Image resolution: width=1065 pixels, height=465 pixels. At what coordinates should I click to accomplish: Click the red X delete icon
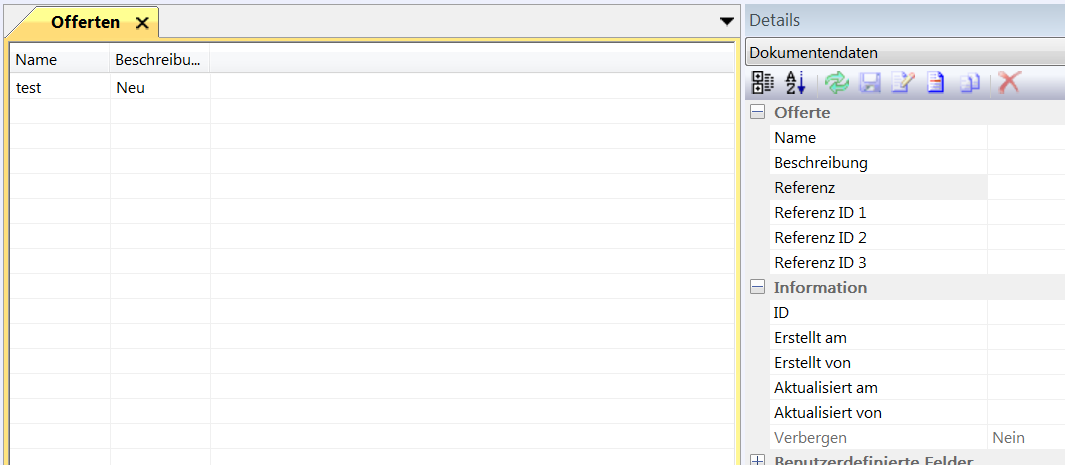click(1009, 84)
